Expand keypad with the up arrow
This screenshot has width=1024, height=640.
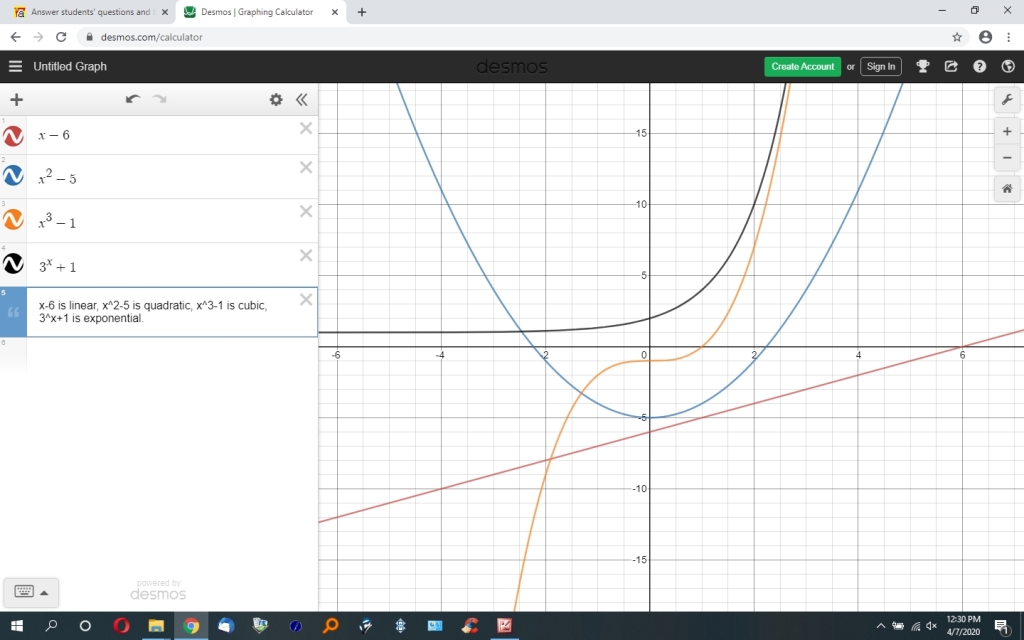click(44, 593)
